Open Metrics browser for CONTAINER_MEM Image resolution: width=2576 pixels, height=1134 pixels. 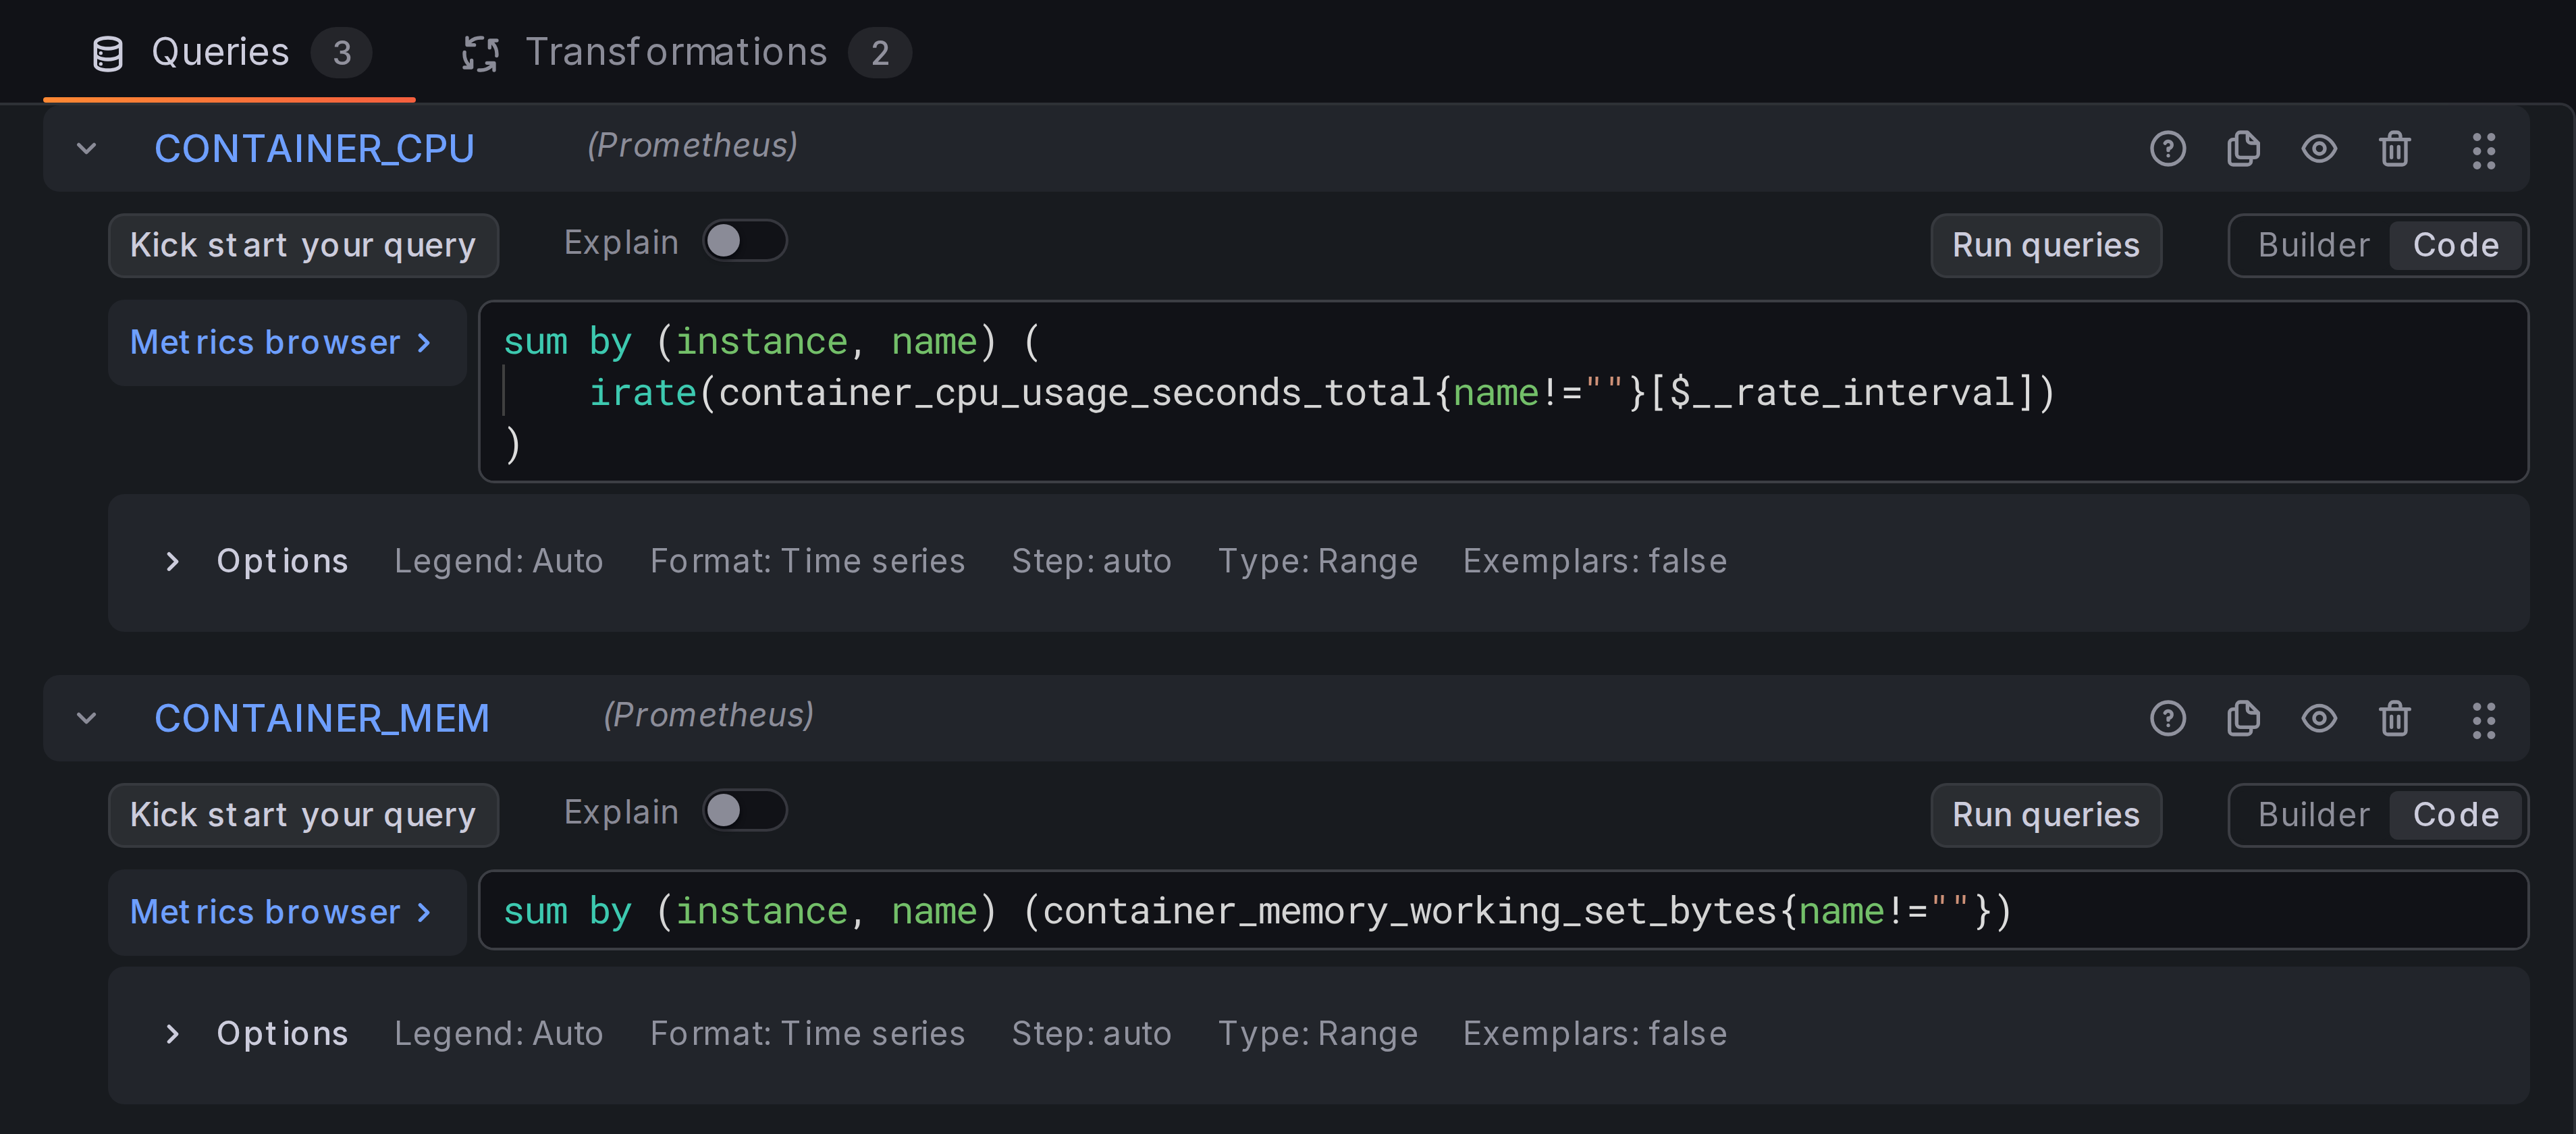pyautogui.click(x=286, y=912)
